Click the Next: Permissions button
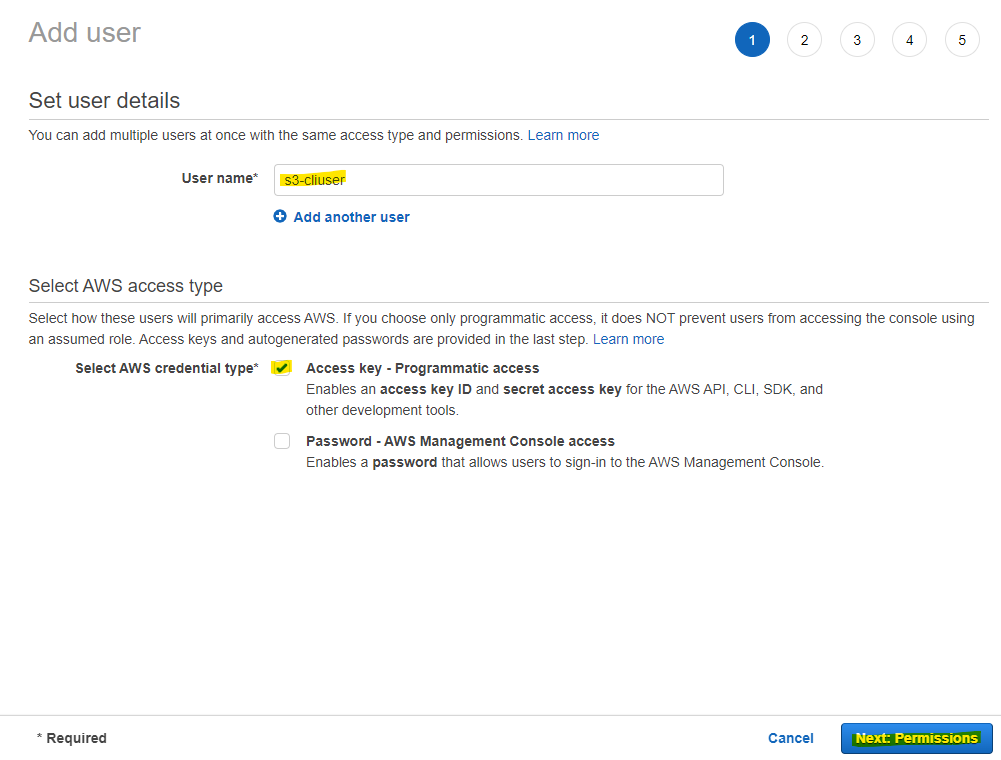Viewport: 1001px width, 760px height. pyautogui.click(x=916, y=738)
